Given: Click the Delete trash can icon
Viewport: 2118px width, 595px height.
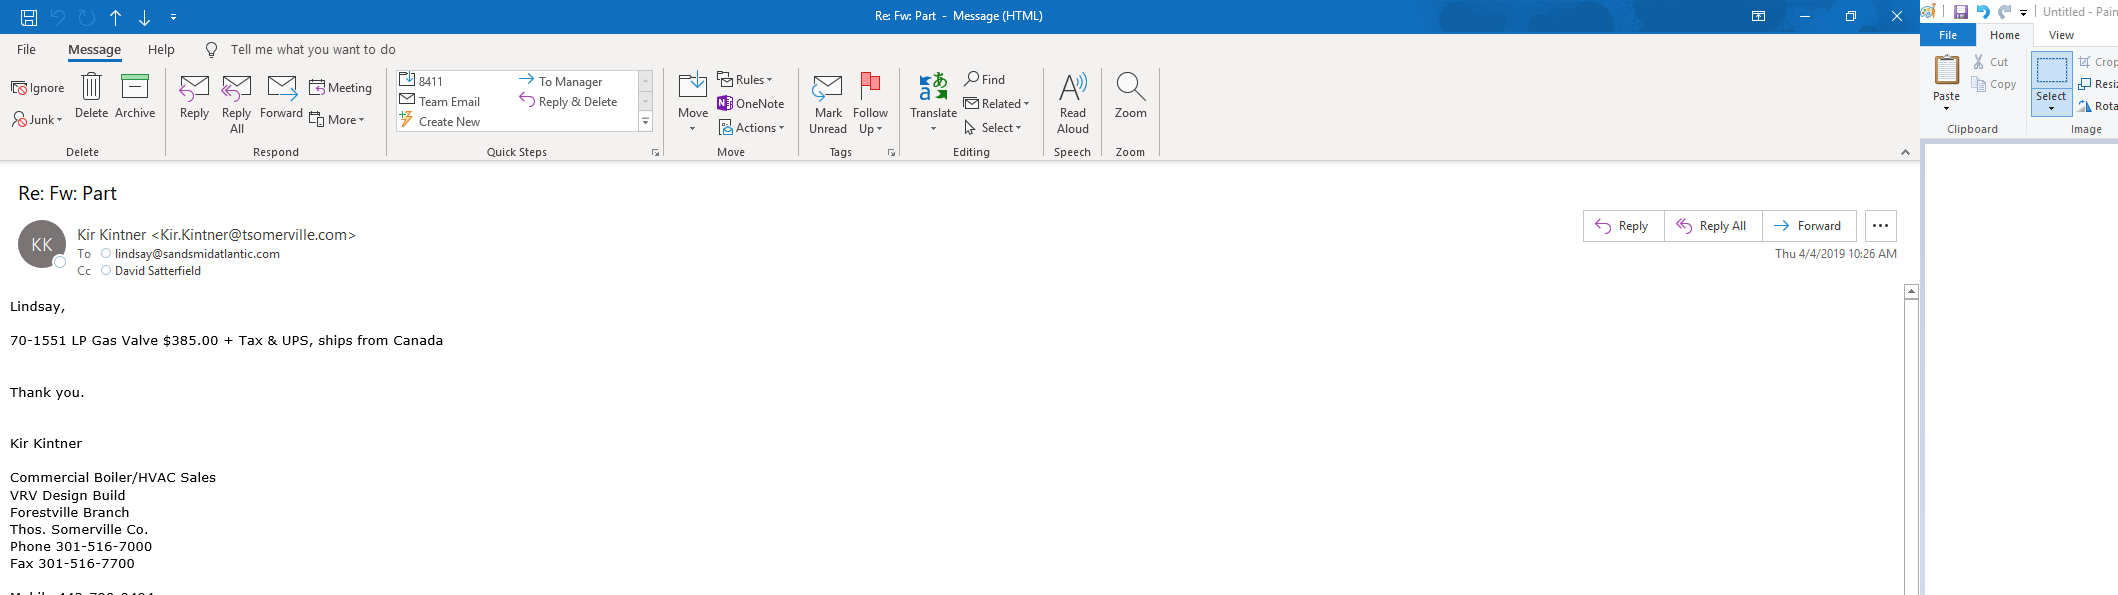Looking at the screenshot, I should tap(91, 88).
